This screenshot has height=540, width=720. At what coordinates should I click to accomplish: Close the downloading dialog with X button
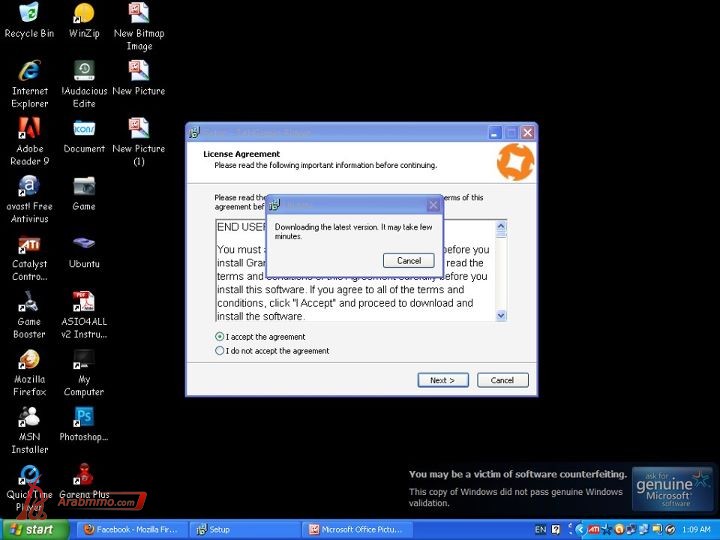(x=433, y=205)
